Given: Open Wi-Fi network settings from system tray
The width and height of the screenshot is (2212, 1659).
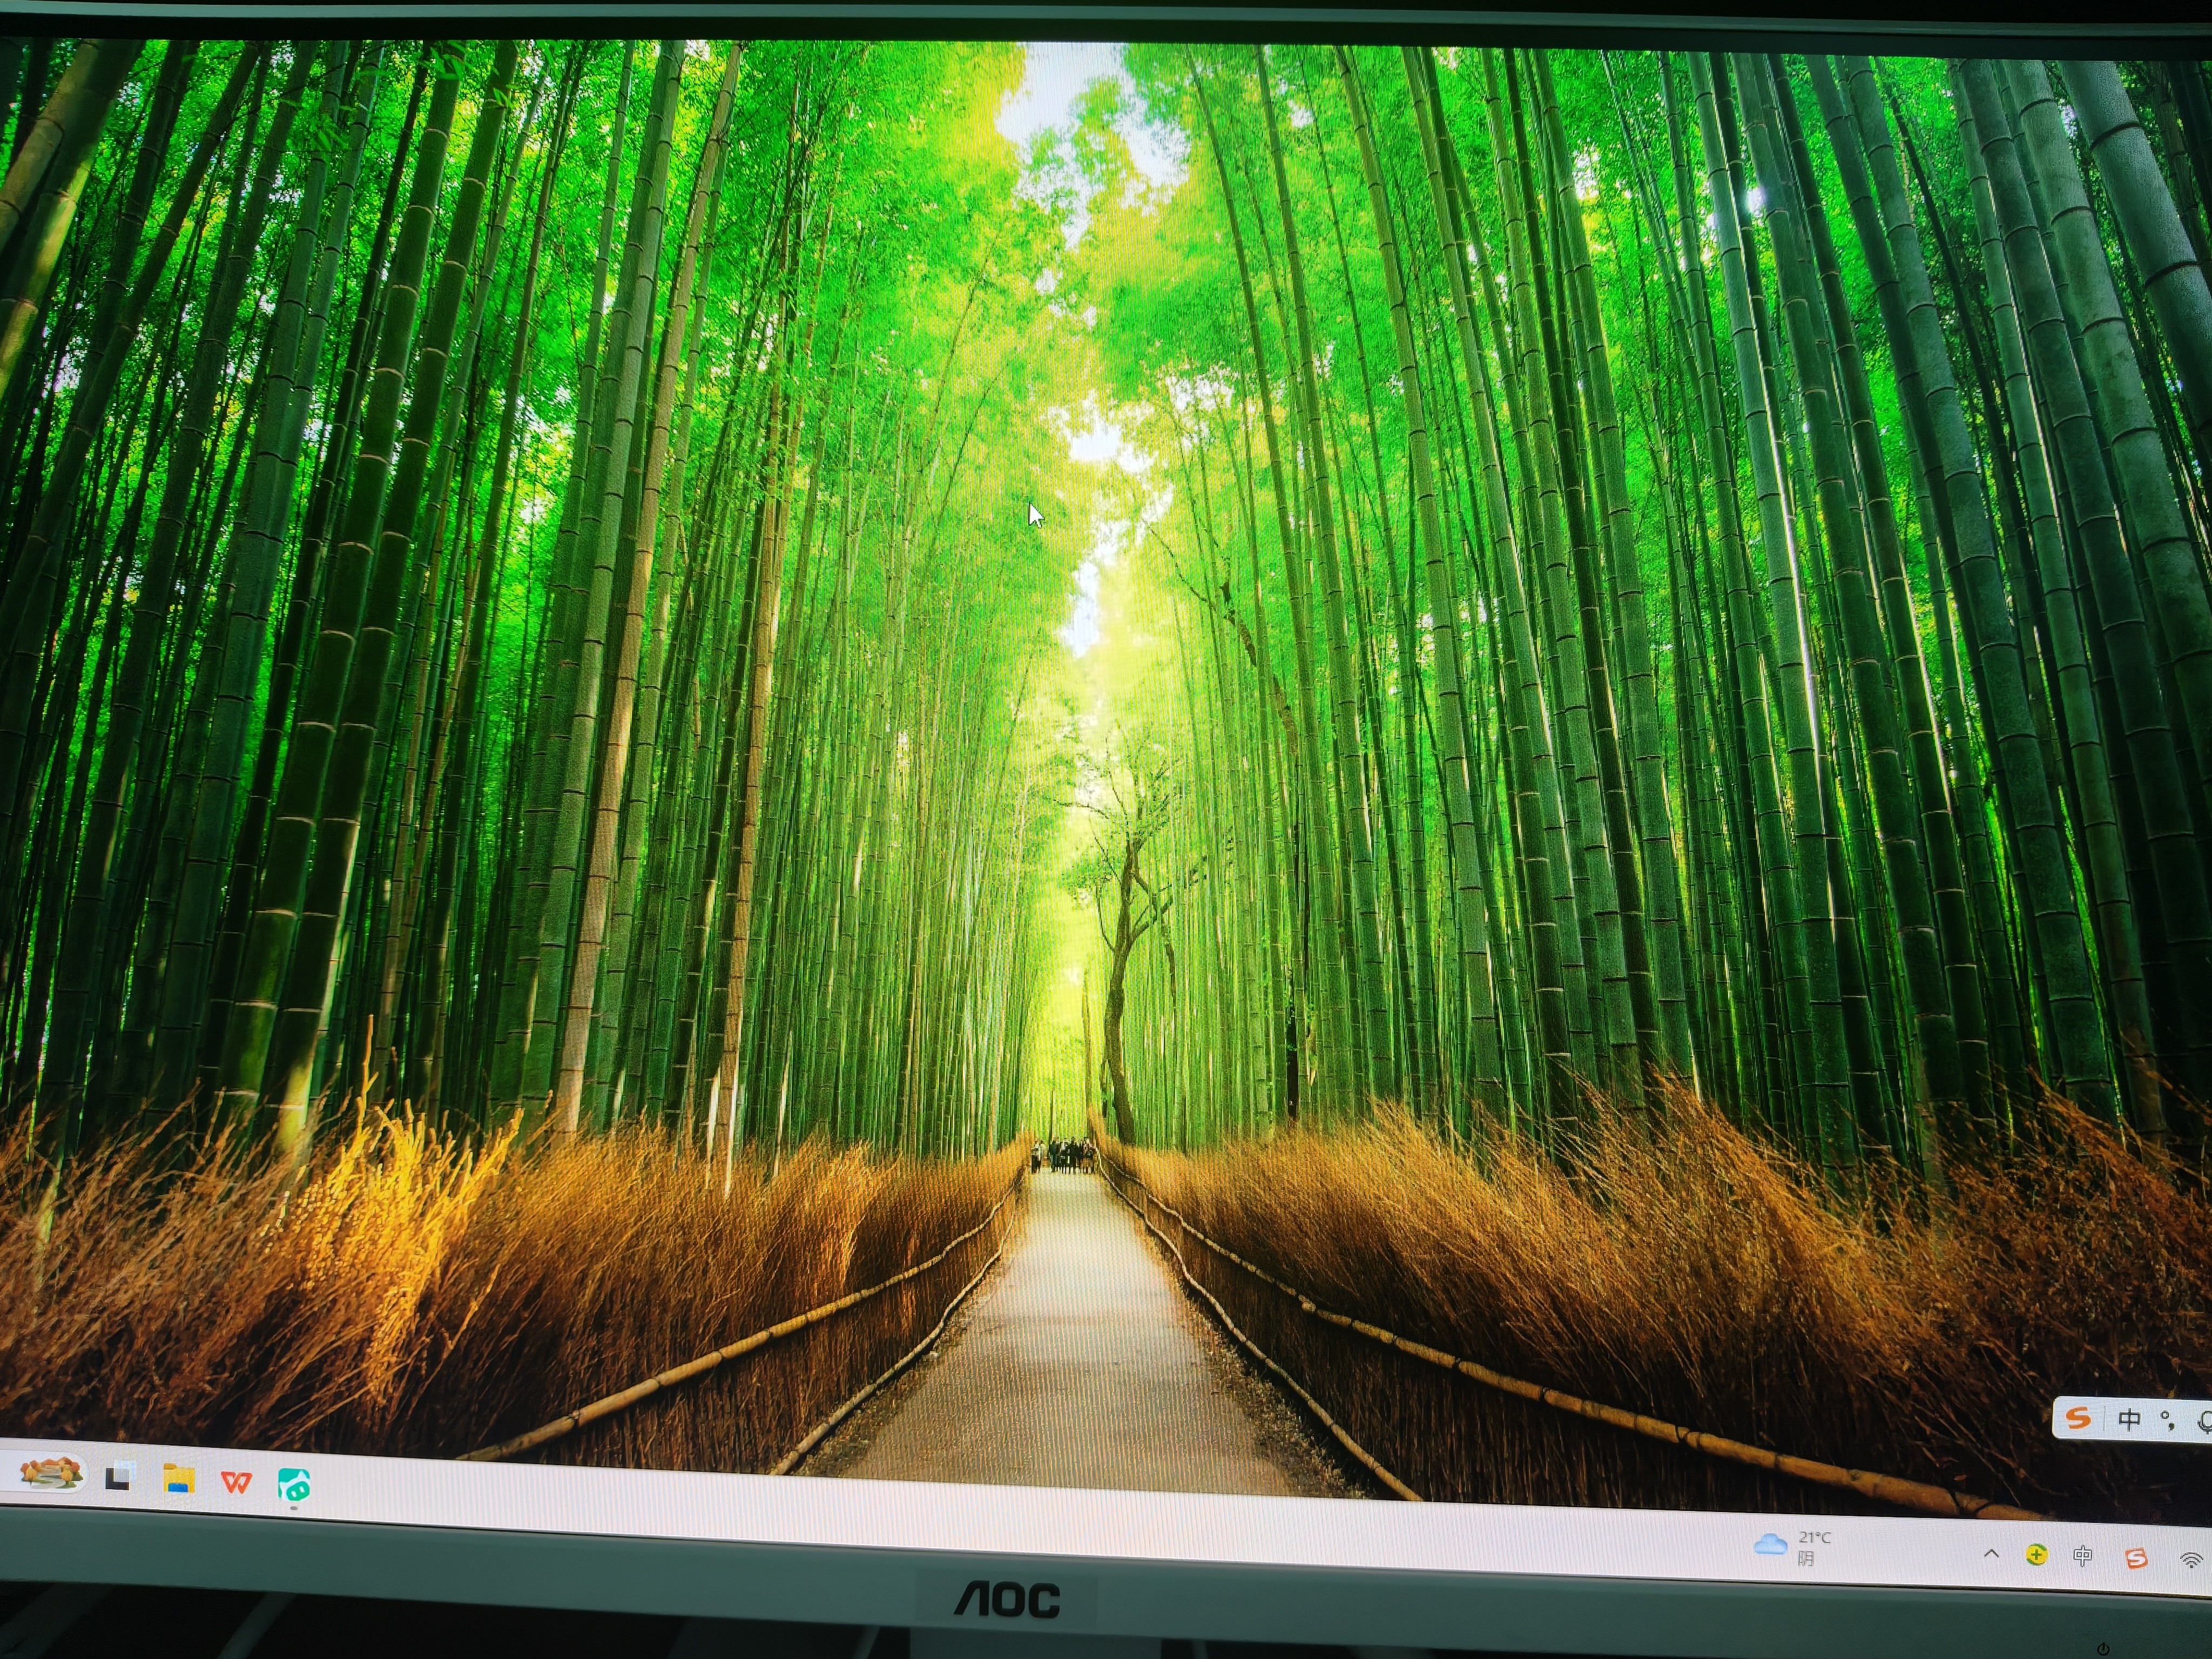Looking at the screenshot, I should point(2191,1560).
